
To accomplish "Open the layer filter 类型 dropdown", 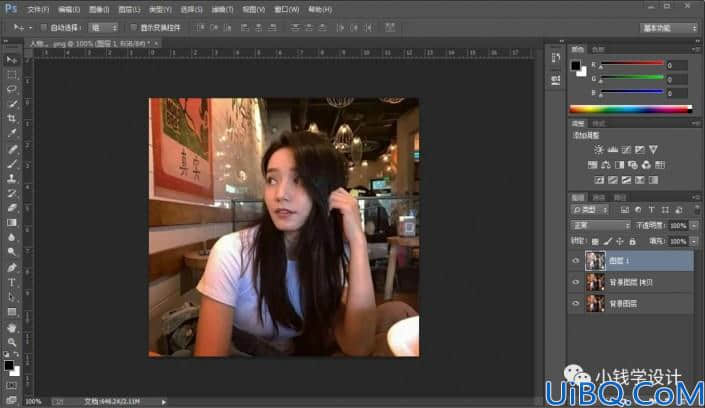I will pyautogui.click(x=590, y=210).
